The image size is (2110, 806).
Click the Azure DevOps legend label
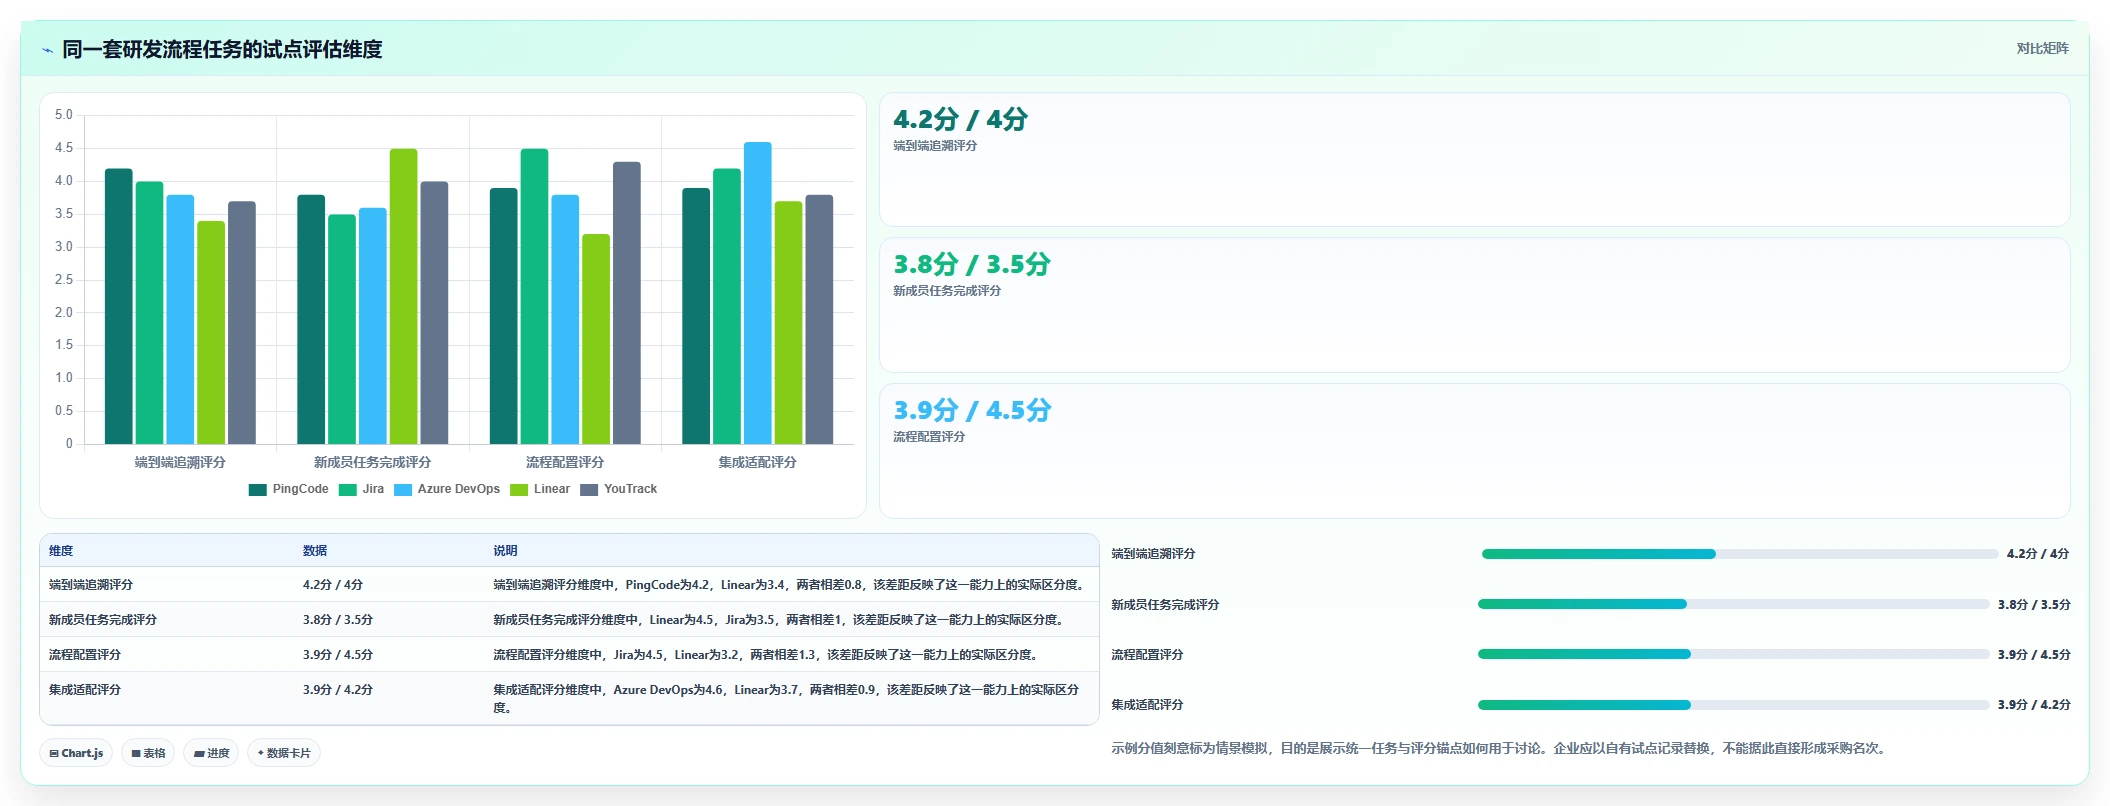pos(458,489)
